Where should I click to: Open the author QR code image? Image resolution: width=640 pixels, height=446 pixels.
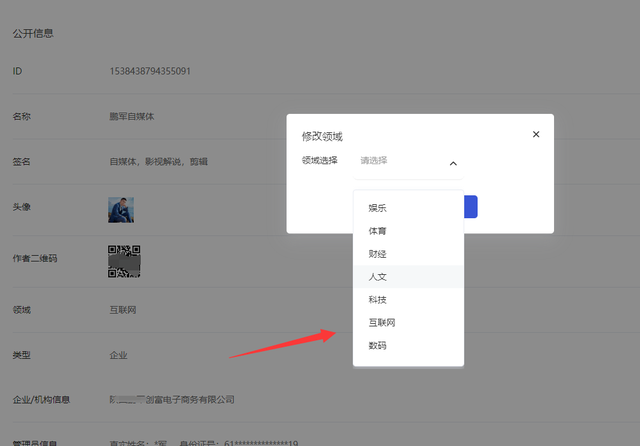pos(124,260)
